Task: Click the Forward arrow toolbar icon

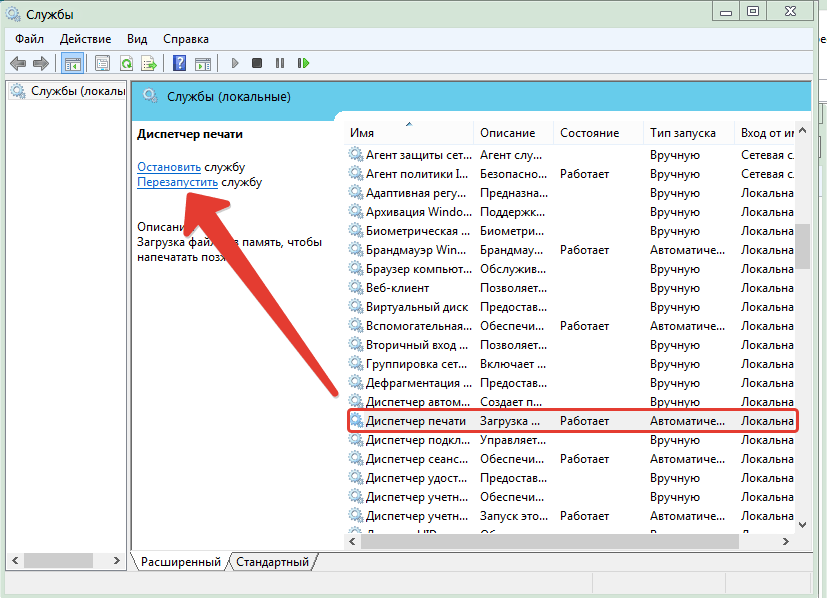Action: click(x=41, y=64)
